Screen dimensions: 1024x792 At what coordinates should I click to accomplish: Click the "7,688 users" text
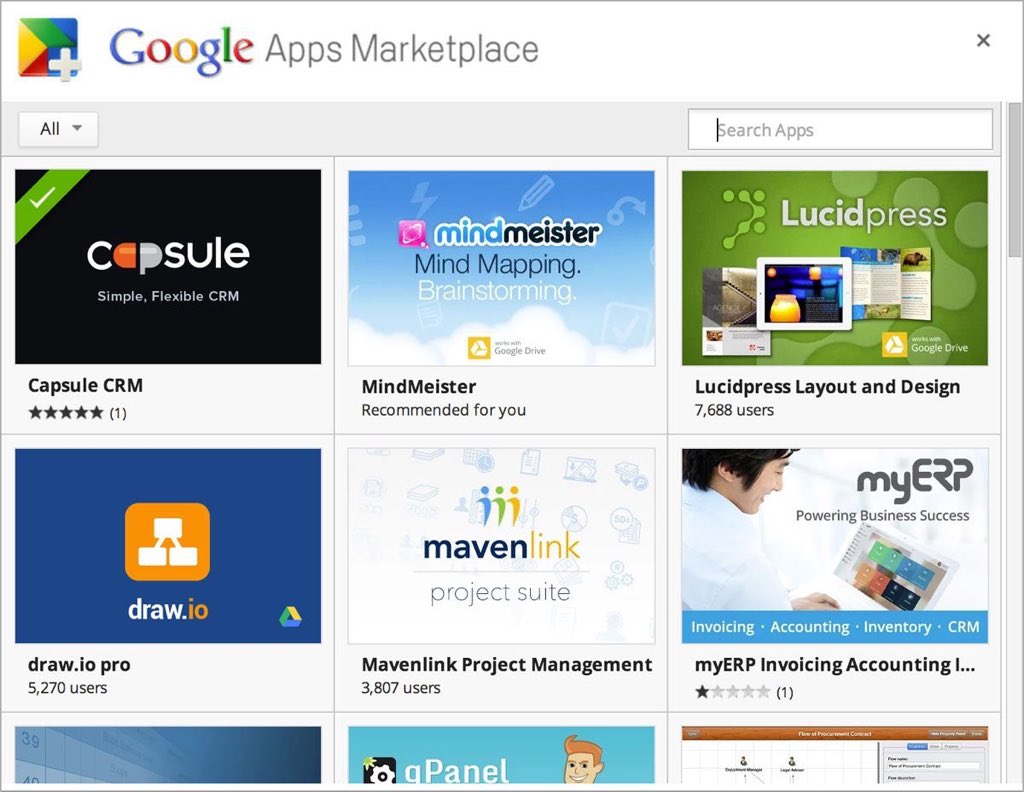(734, 410)
